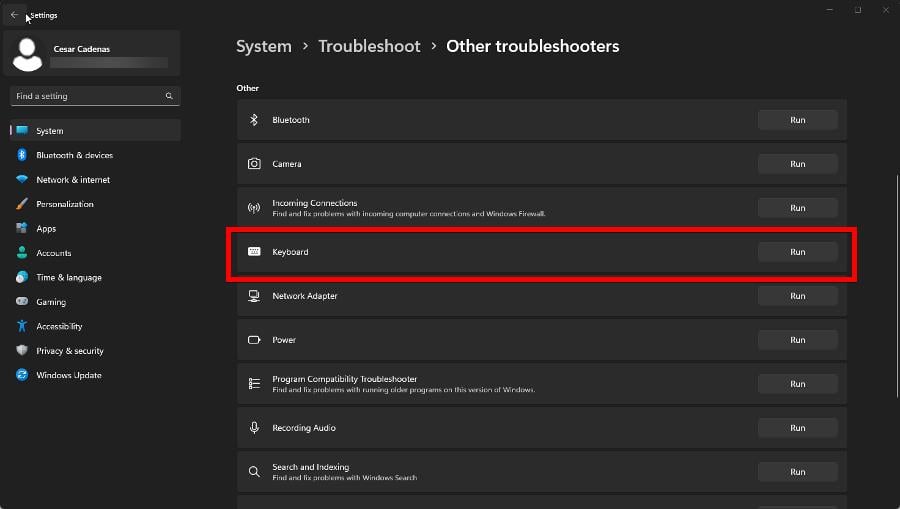Click the Windows Update sidebar icon
Image resolution: width=900 pixels, height=509 pixels.
click(x=21, y=375)
